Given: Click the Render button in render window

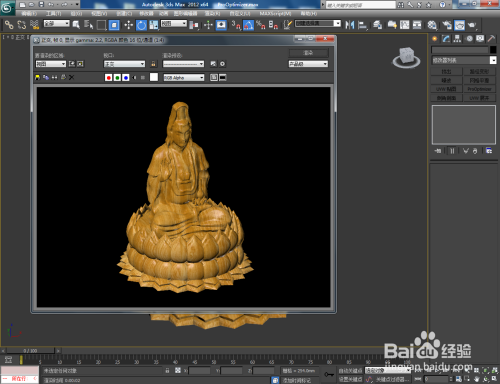Looking at the screenshot, I should tap(308, 53).
